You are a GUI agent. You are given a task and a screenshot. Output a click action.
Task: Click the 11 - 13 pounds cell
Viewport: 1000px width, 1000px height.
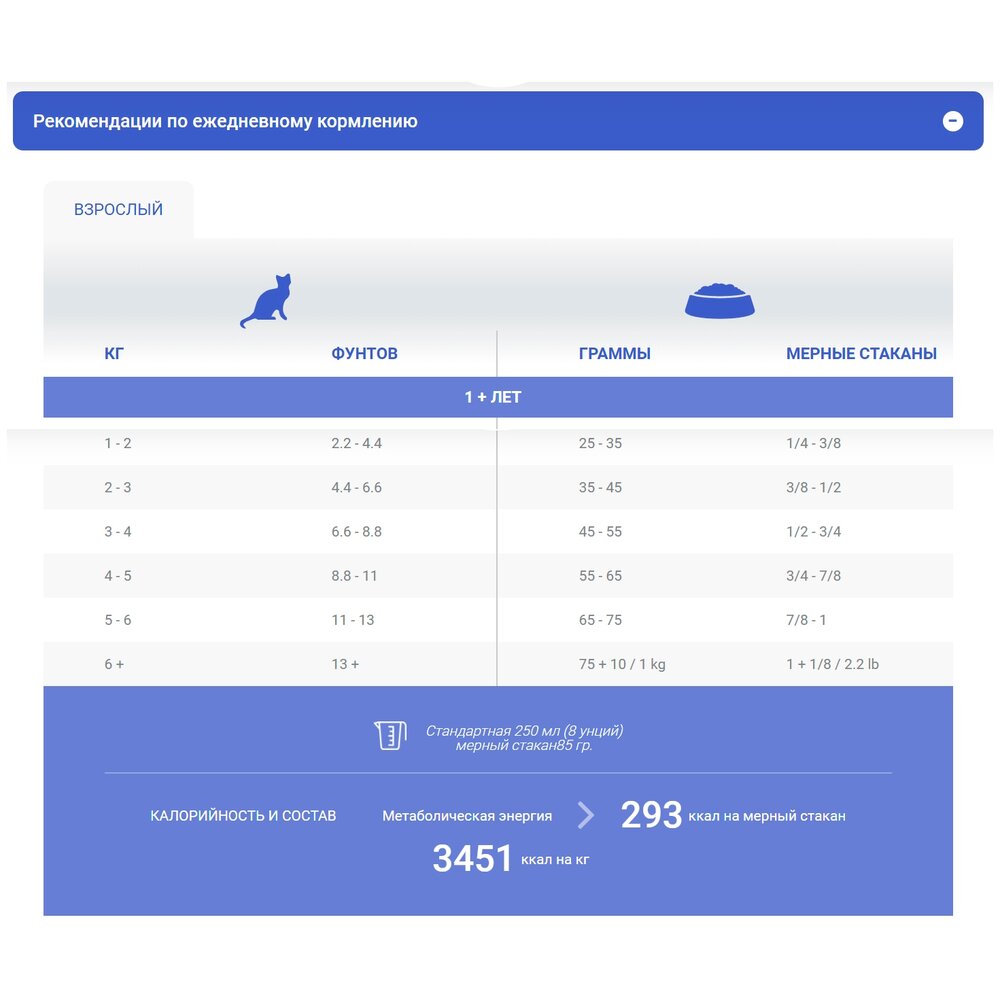click(x=353, y=620)
